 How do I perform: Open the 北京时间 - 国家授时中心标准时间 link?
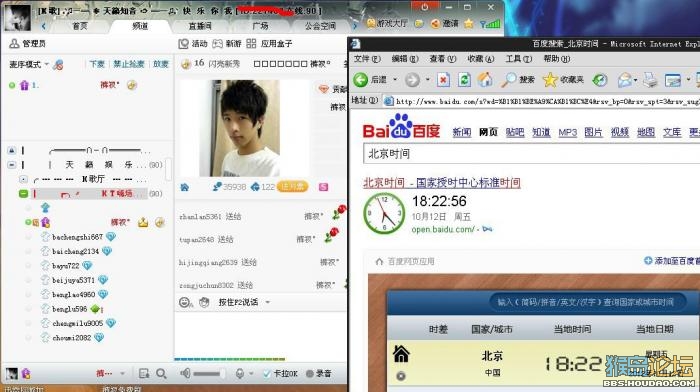coord(442,183)
